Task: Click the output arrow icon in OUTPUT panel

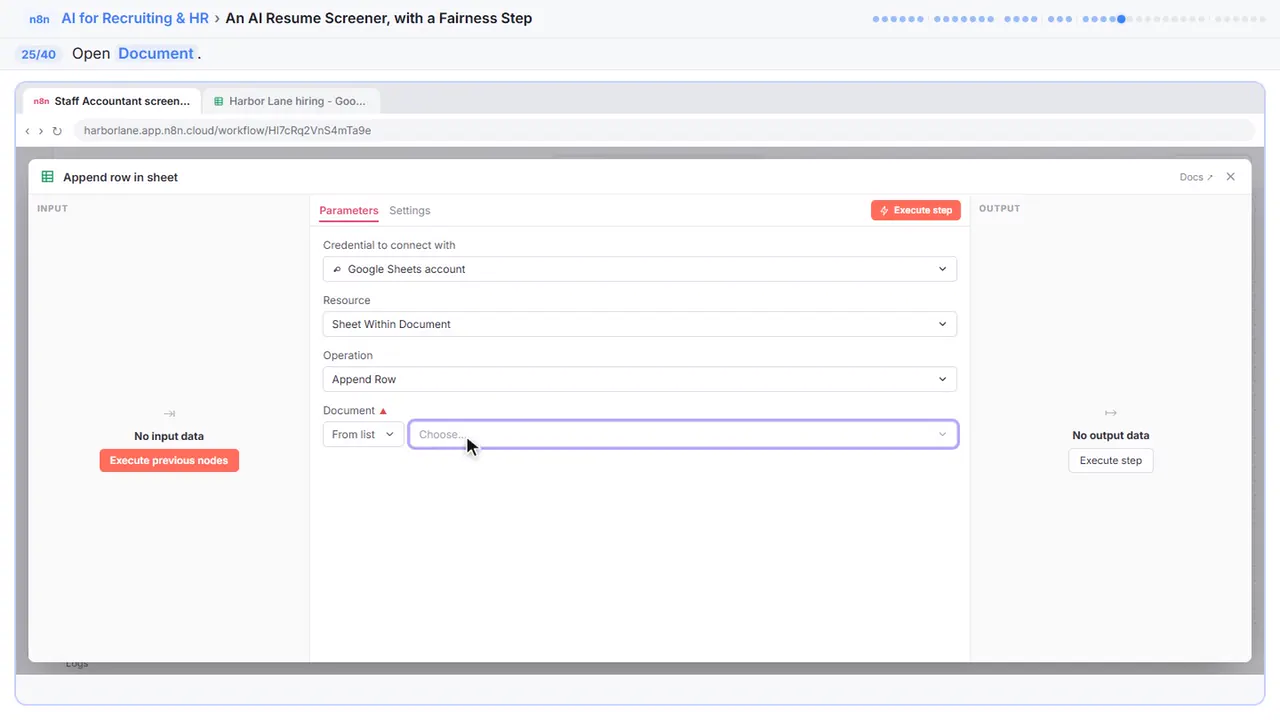Action: tap(1111, 413)
